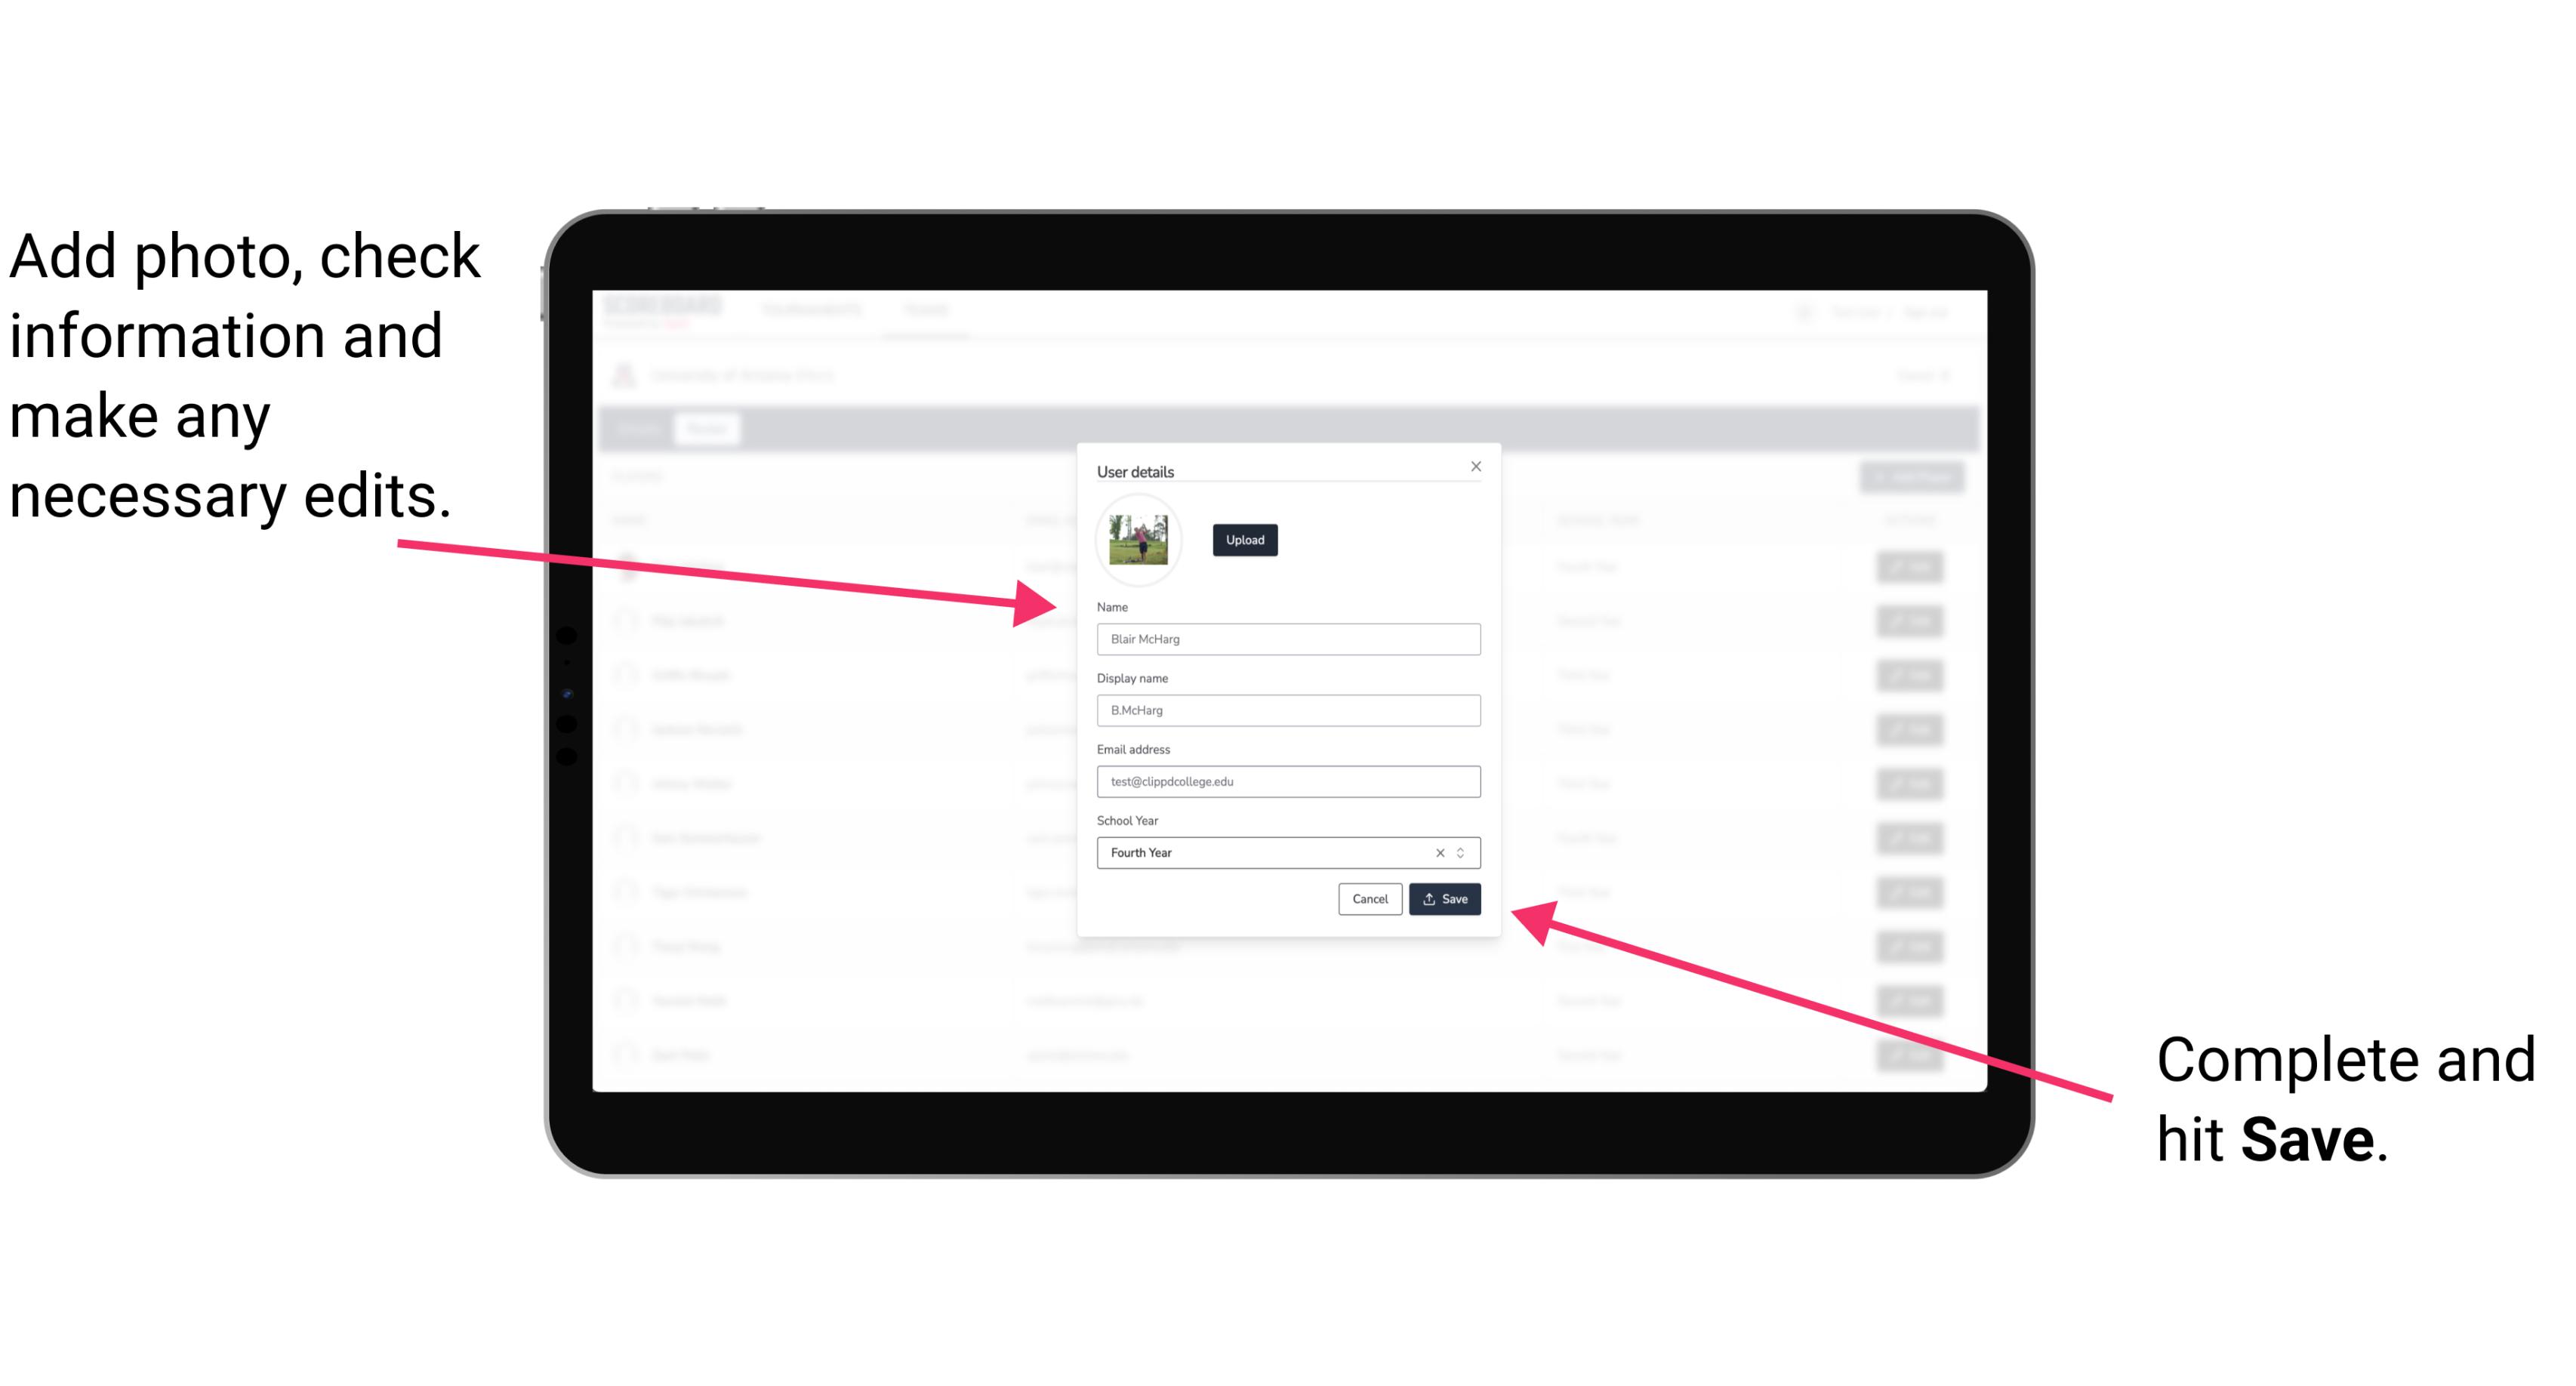
Task: Click the profile photo thumbnail
Action: (1139, 540)
